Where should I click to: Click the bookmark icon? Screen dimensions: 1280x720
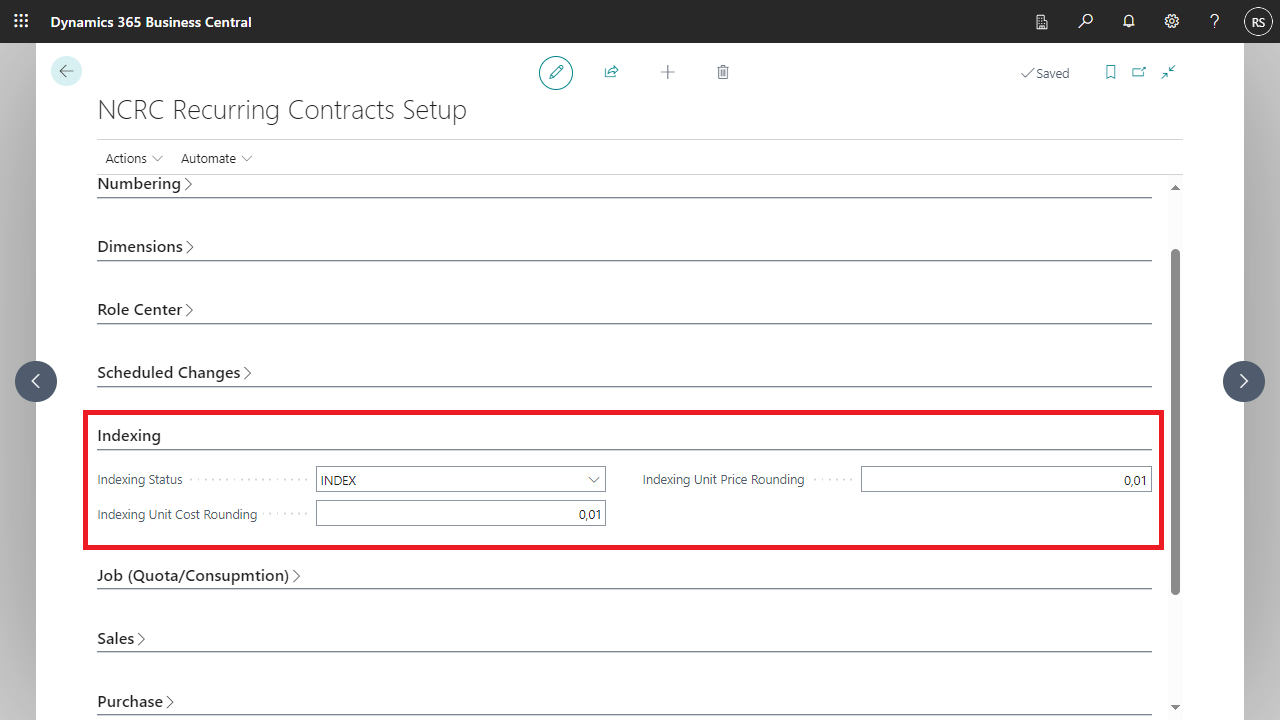(1110, 73)
